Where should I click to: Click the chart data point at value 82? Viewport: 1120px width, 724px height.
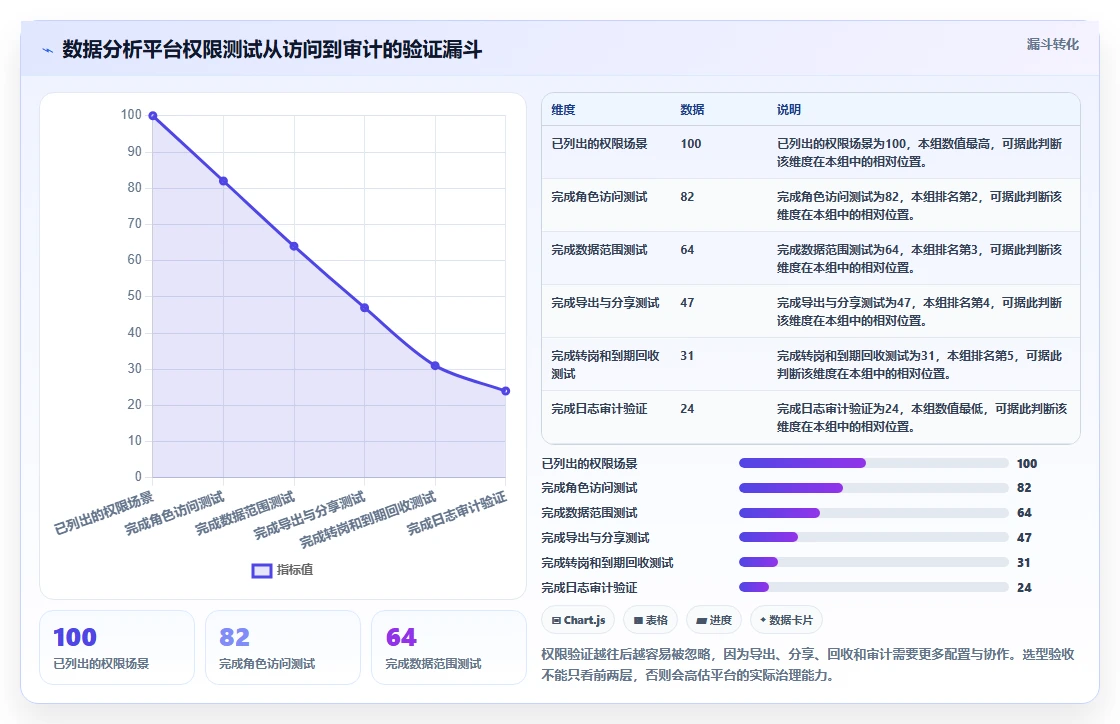(x=224, y=181)
